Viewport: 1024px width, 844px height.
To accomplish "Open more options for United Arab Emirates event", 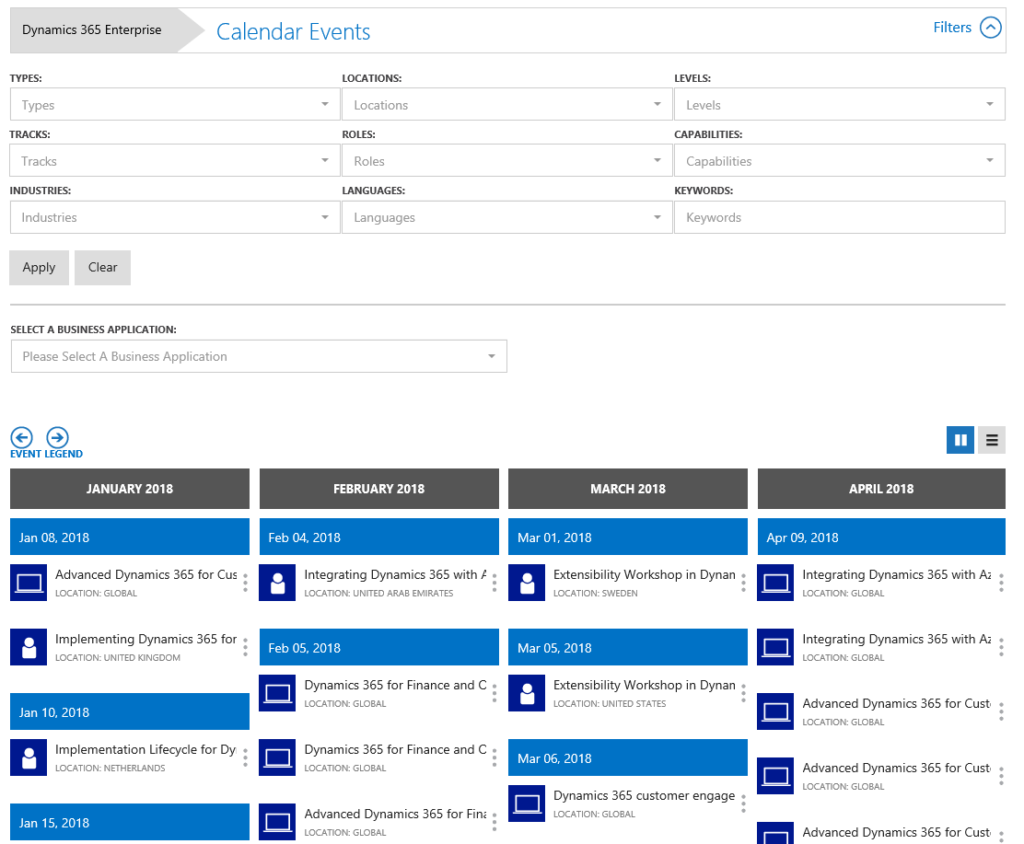I will [494, 583].
